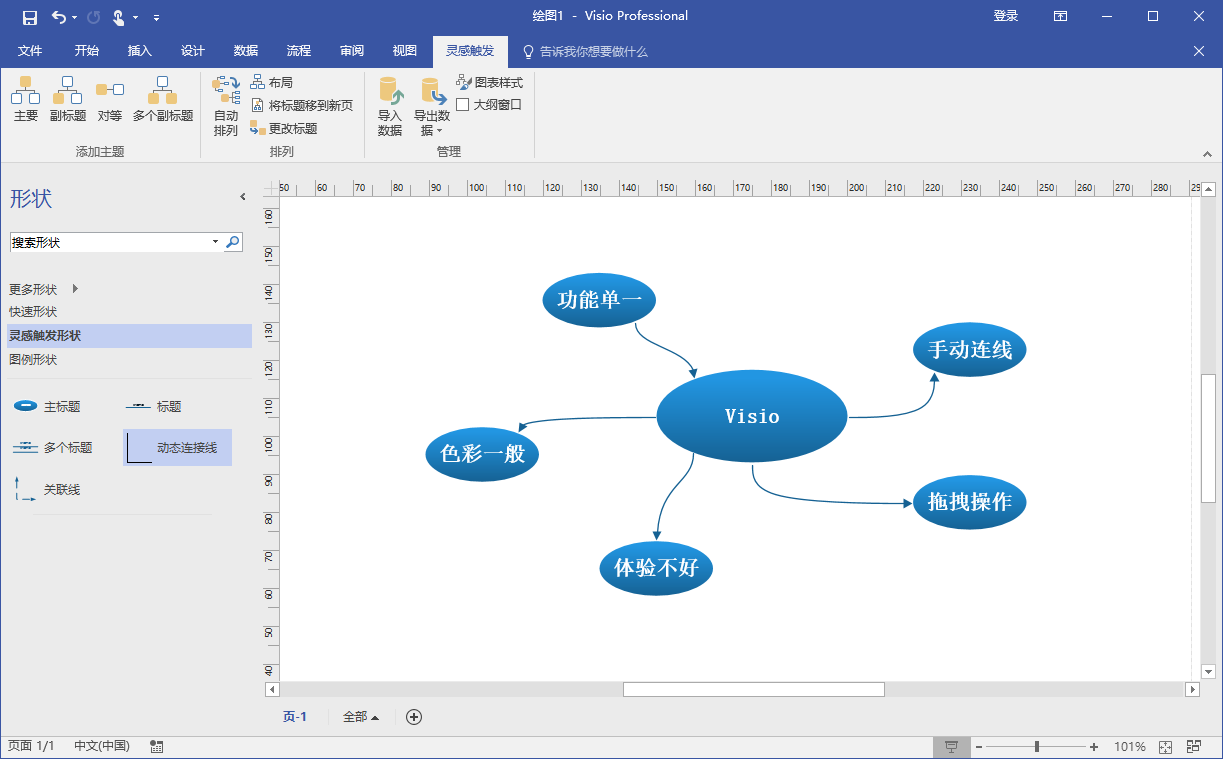Open the 布局 layout command
The height and width of the screenshot is (759, 1223).
click(x=272, y=83)
